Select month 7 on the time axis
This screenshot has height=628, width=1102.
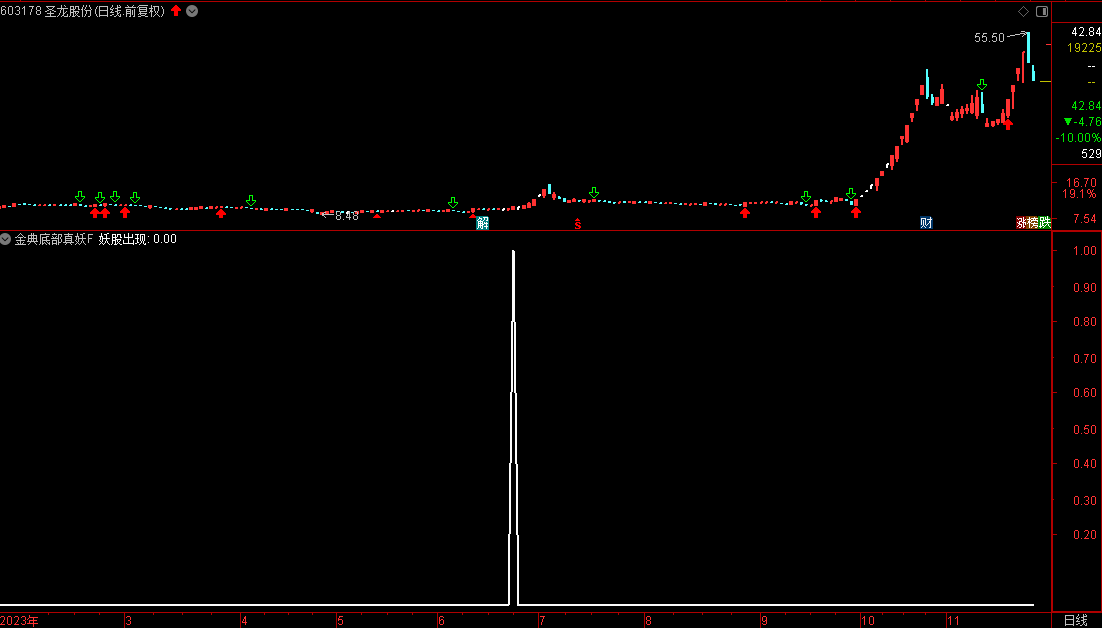point(542,621)
